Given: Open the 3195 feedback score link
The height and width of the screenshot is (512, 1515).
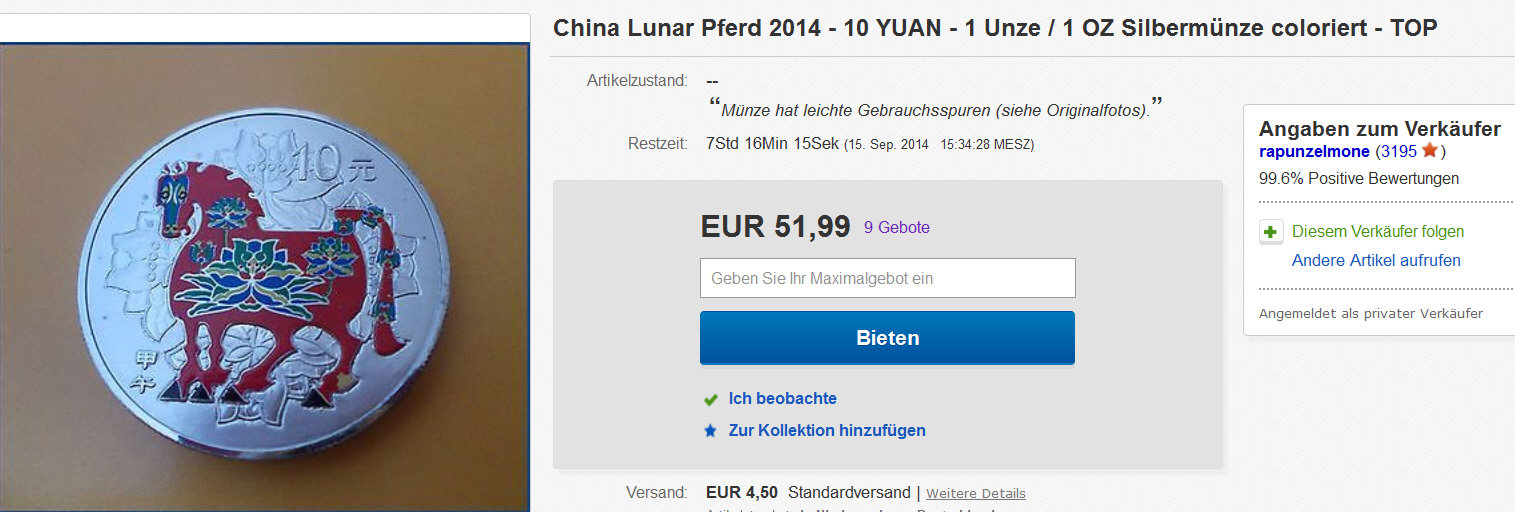Looking at the screenshot, I should (1398, 151).
